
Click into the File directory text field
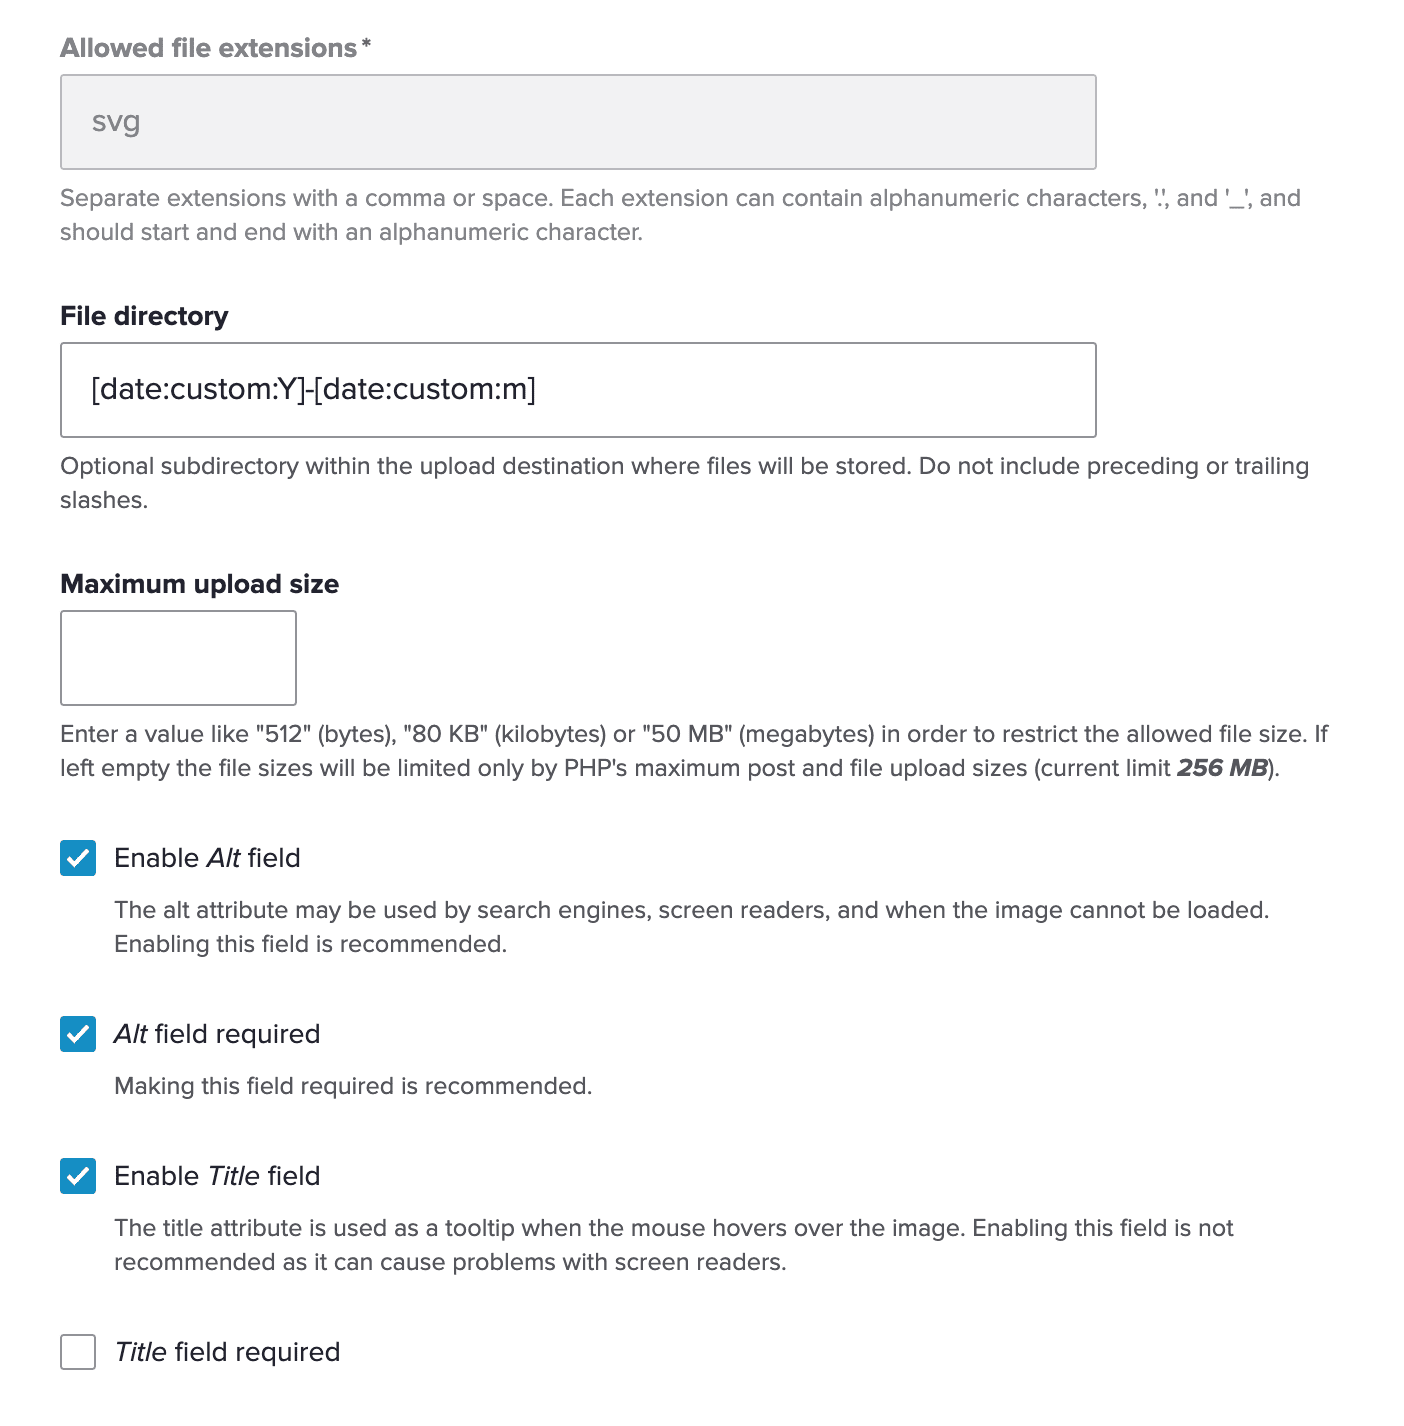(x=578, y=390)
